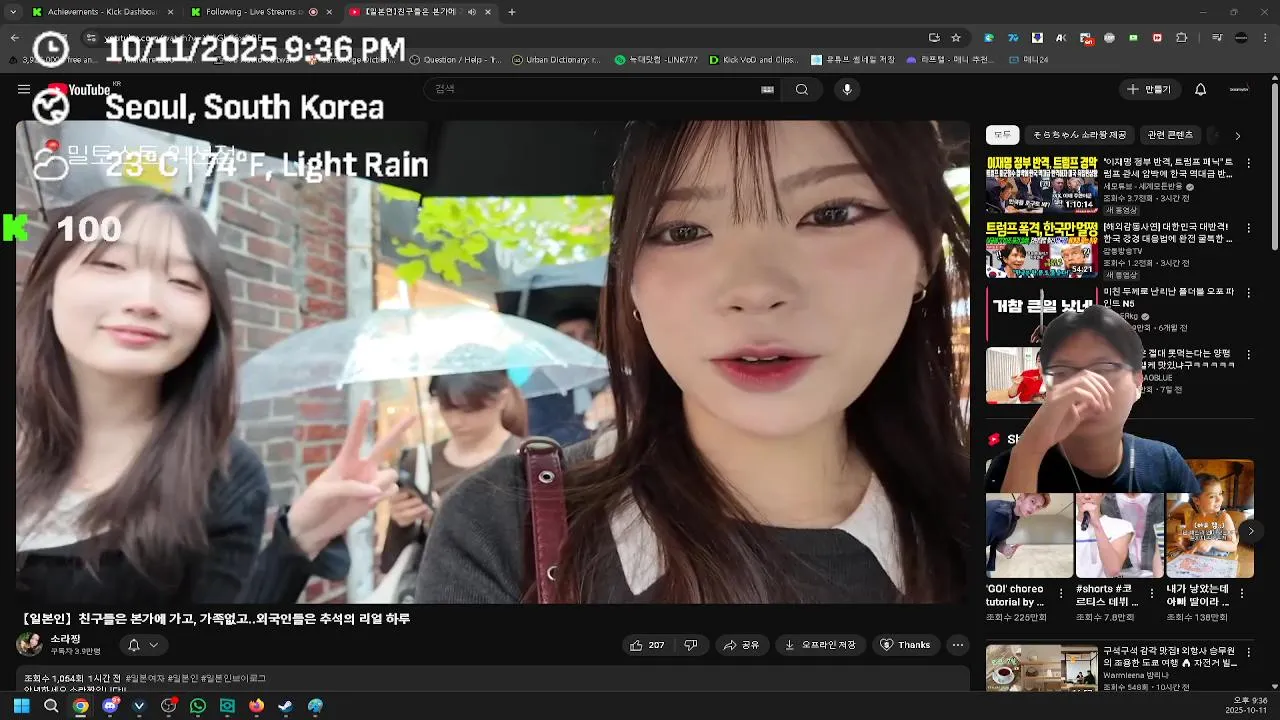Dislike the video with thumbs down
Screen dimensions: 1280x720
point(690,645)
